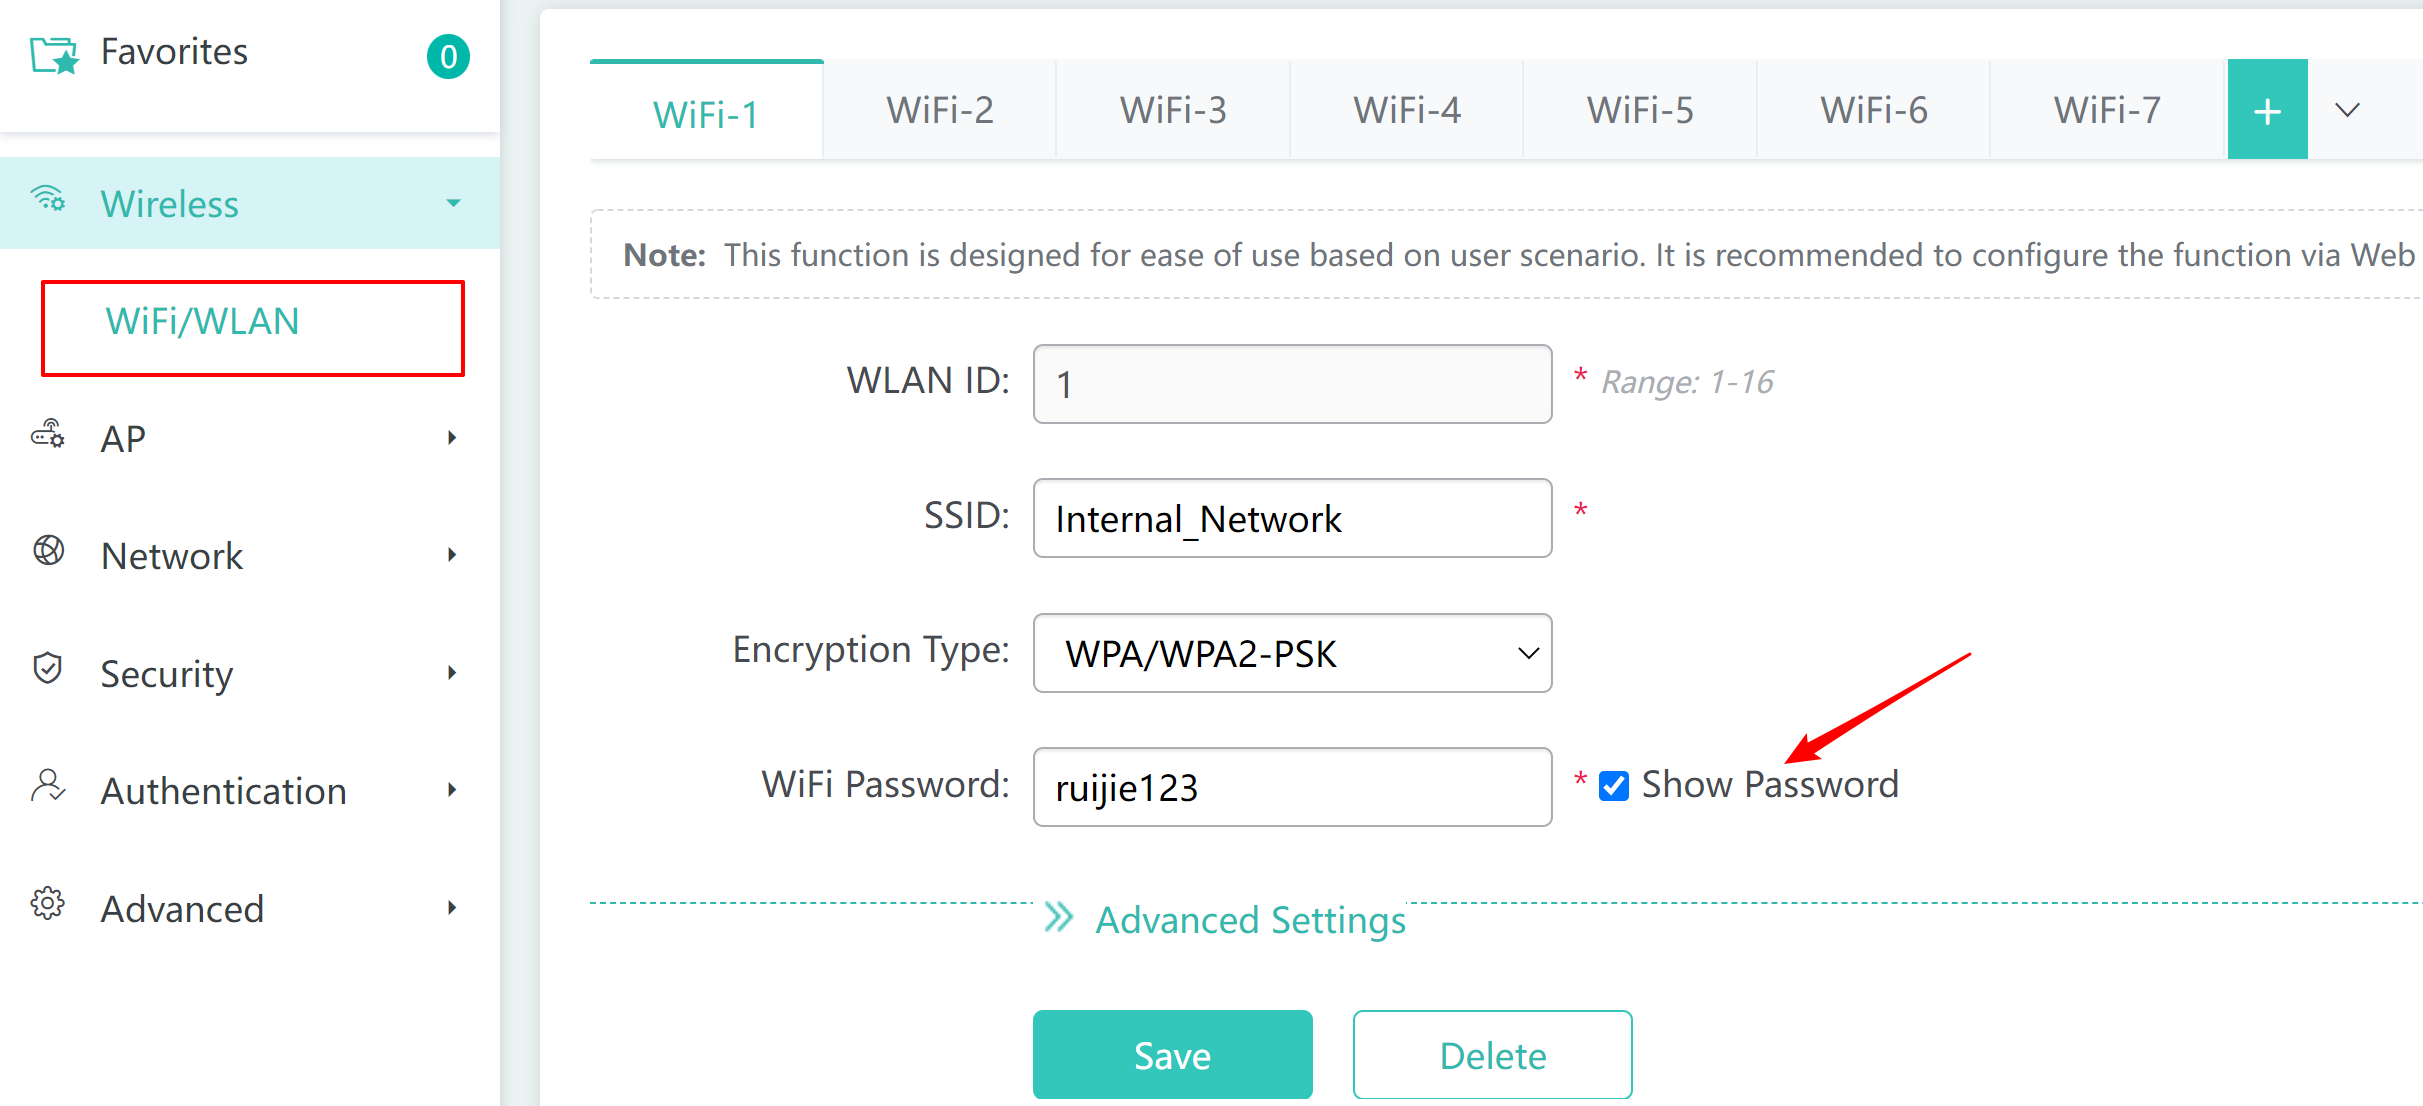Click the Authentication user icon
Screen dimensions: 2423x1106
pyautogui.click(x=48, y=787)
